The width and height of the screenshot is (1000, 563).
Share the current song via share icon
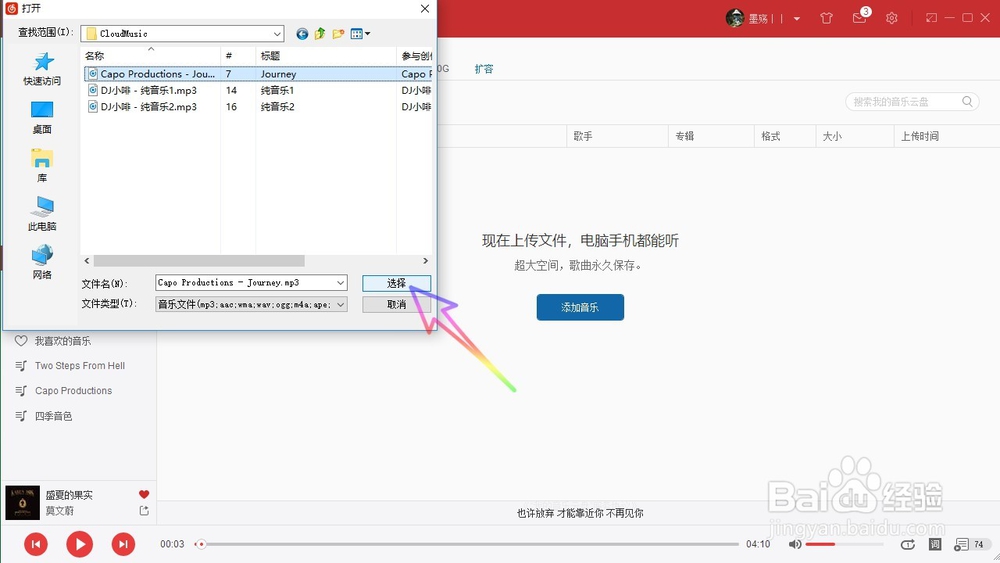tap(144, 511)
